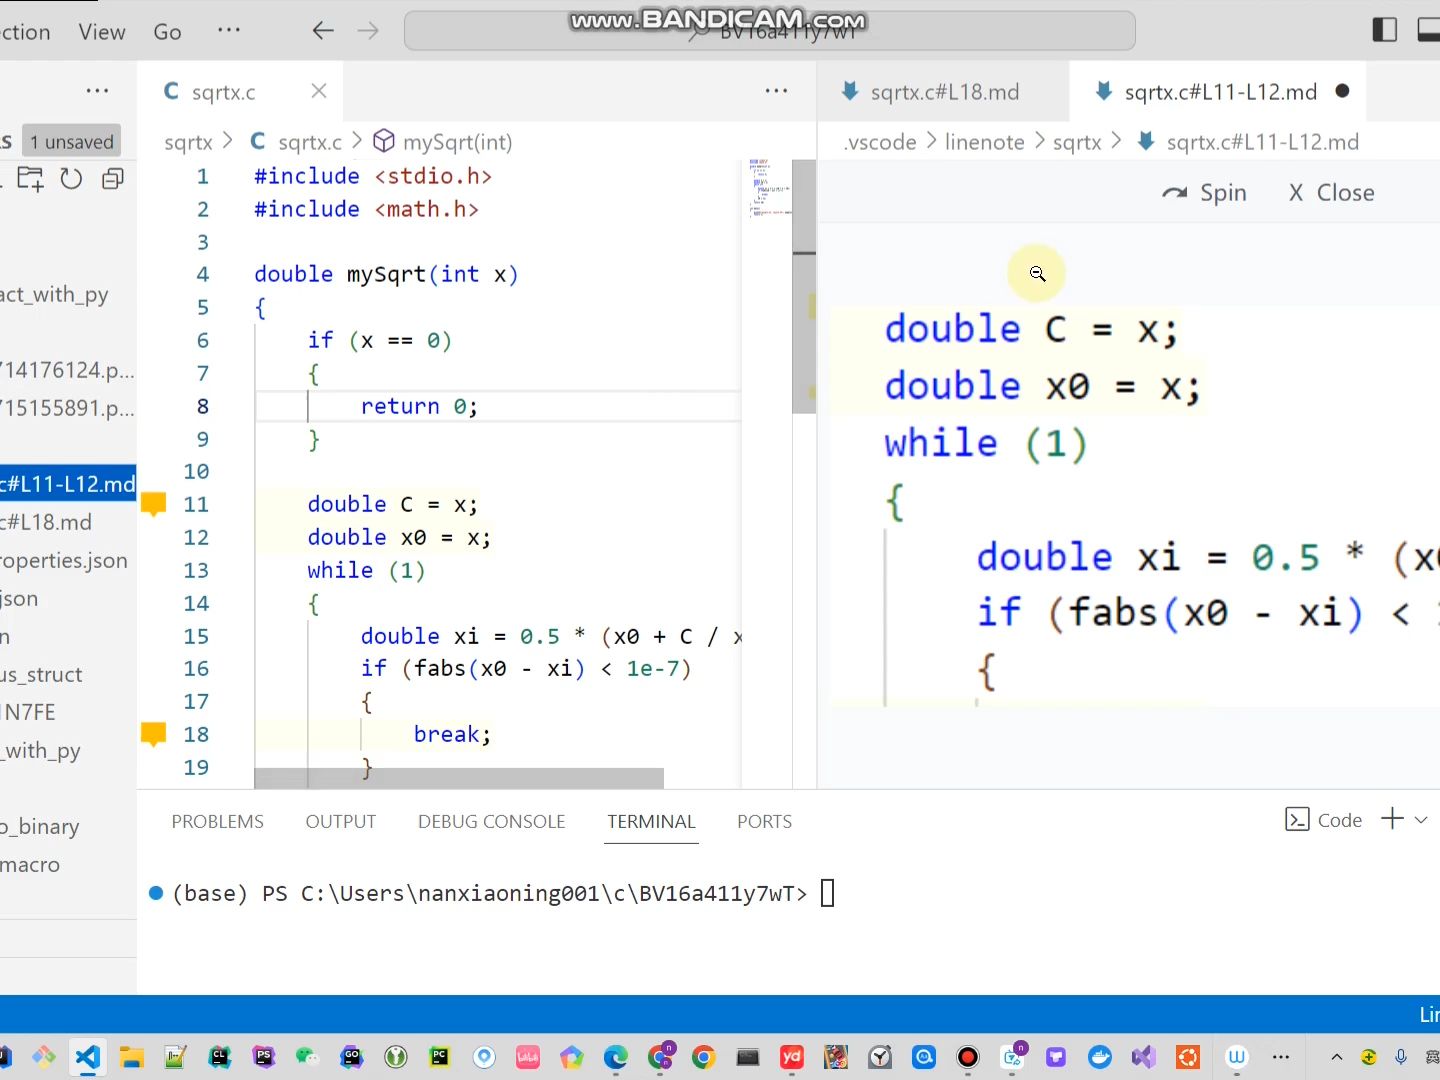Toggle the panel layout icon in title bar
The width and height of the screenshot is (1440, 1080).
coord(1428,30)
